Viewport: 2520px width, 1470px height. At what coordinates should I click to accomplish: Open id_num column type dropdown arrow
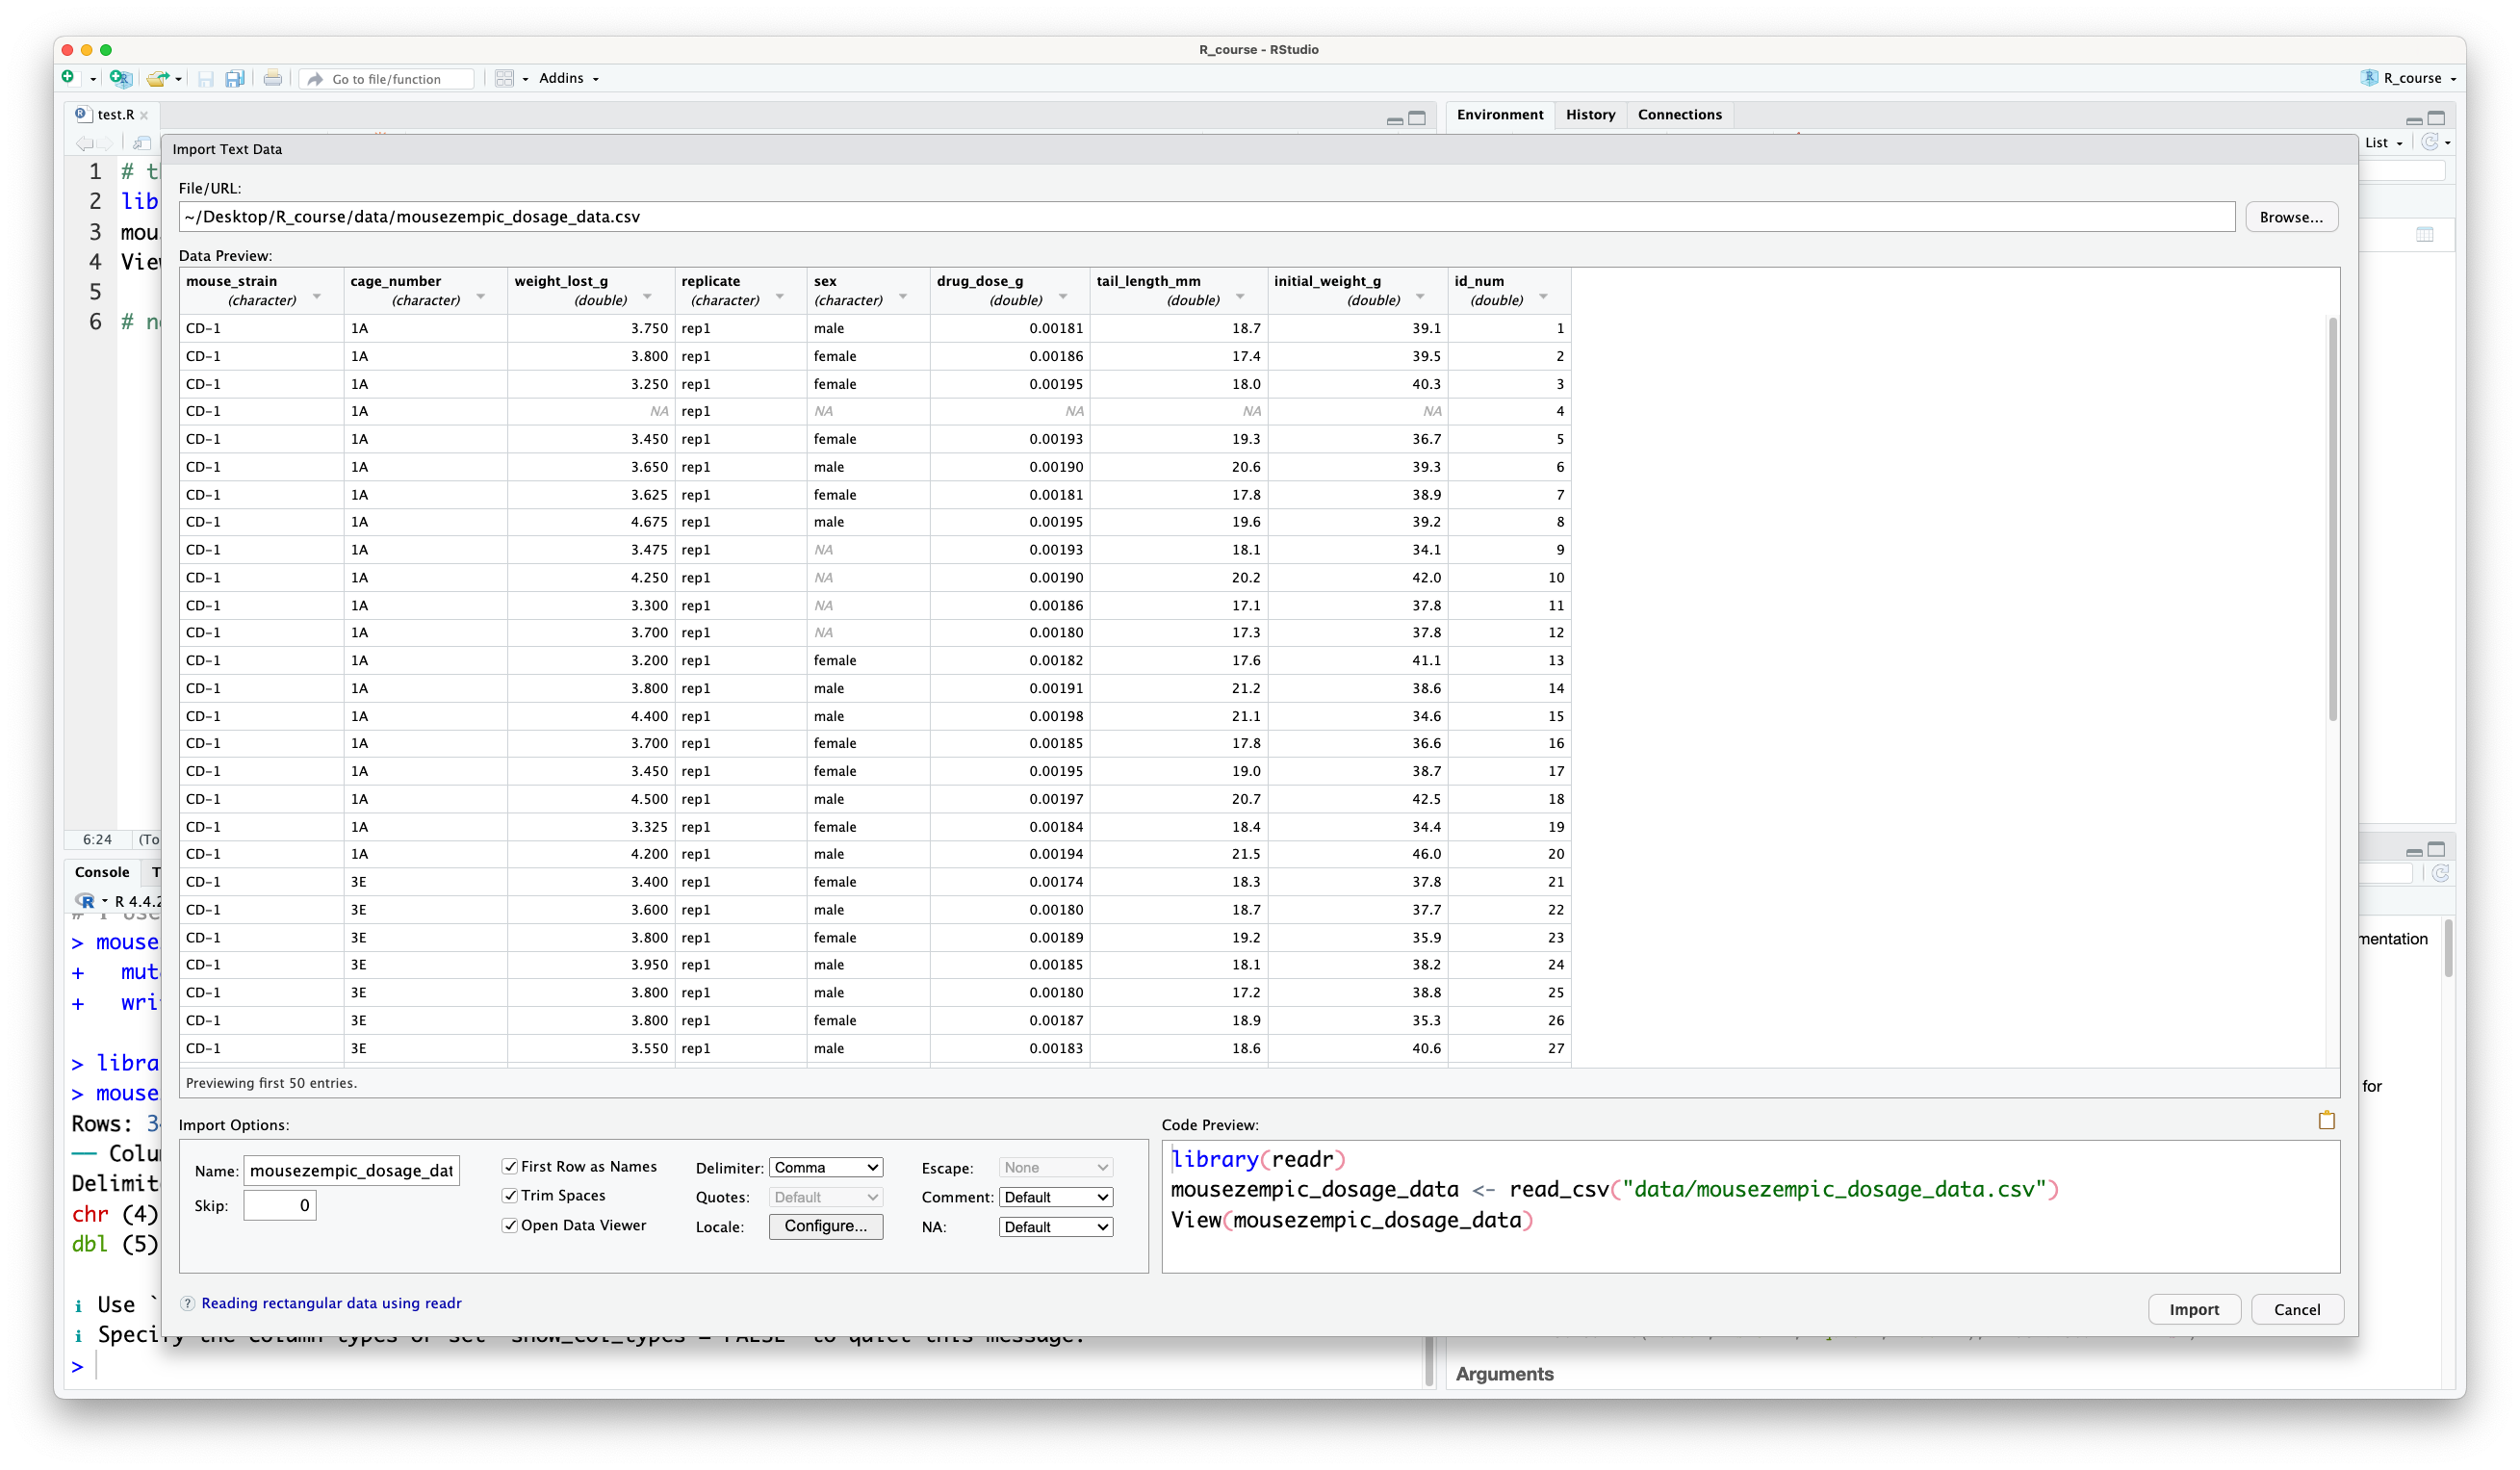(x=1544, y=297)
